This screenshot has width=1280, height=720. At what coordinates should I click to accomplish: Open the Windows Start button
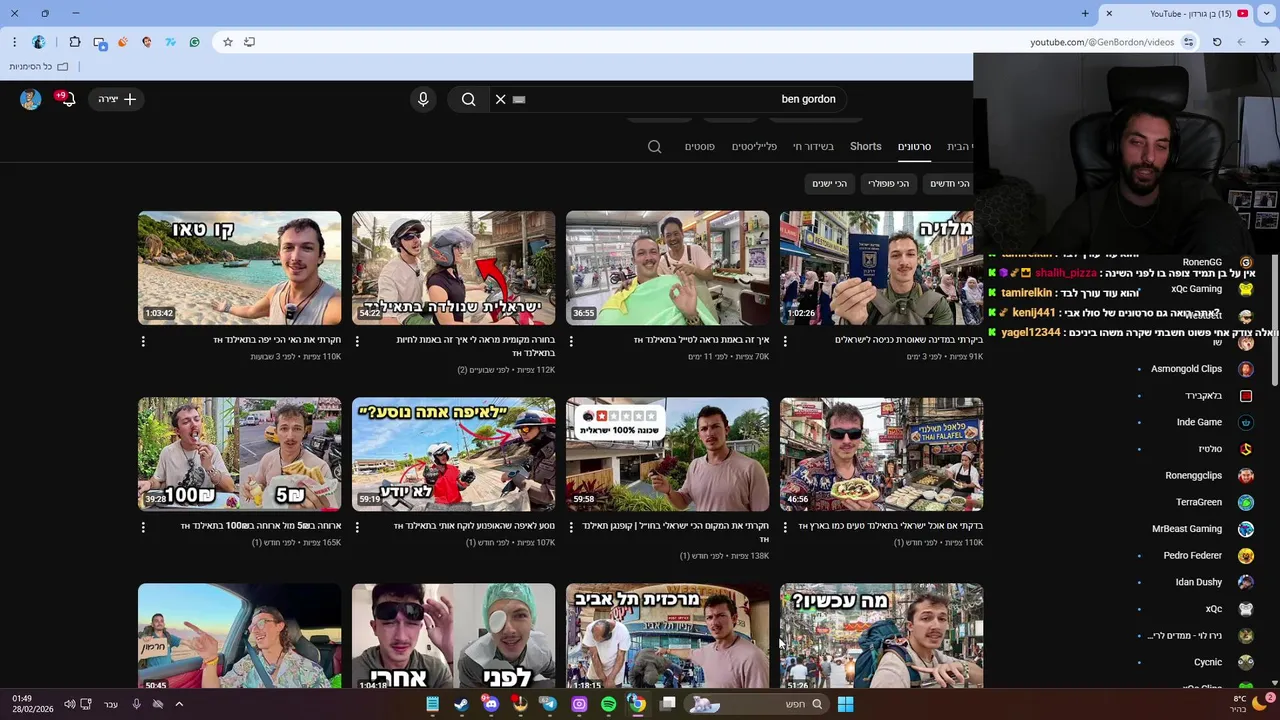tap(846, 704)
